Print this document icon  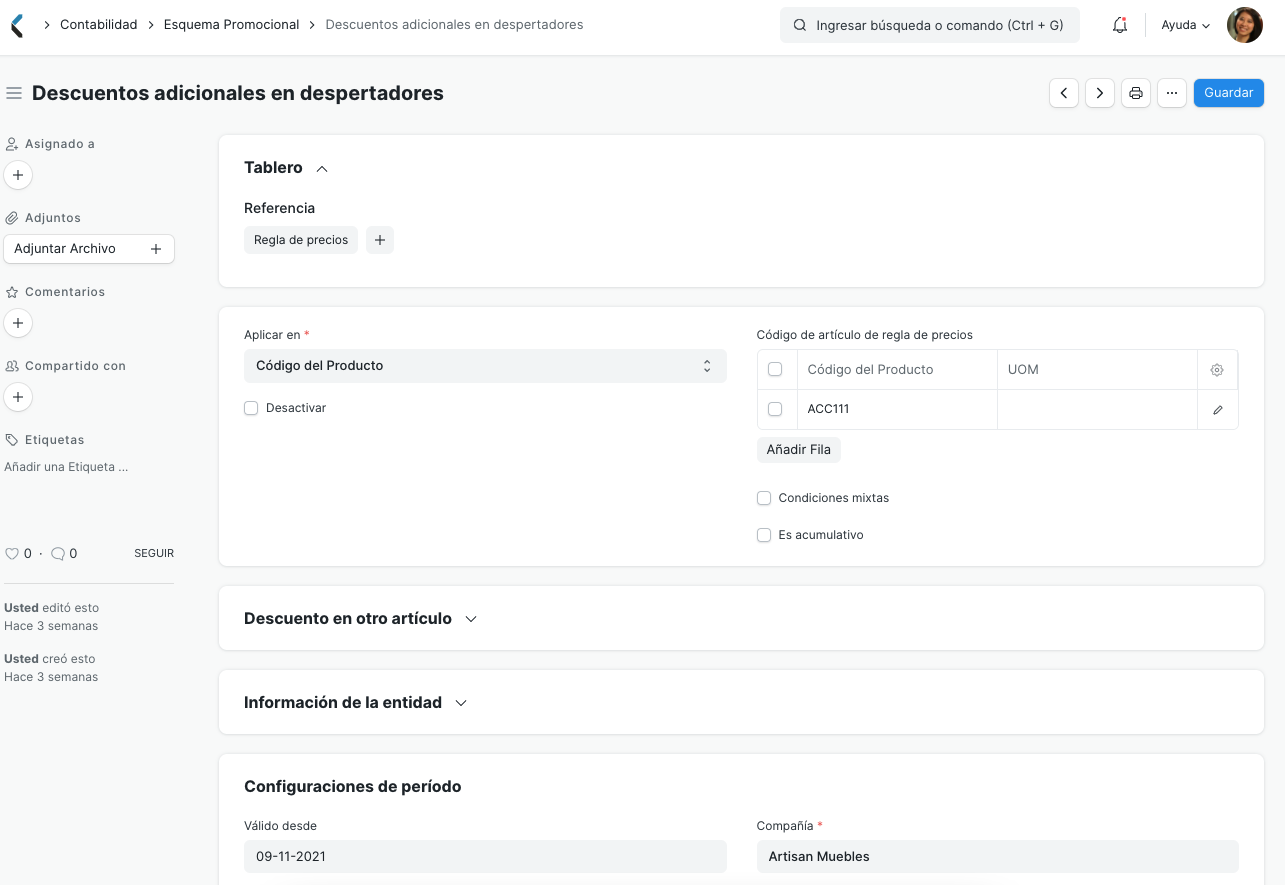coord(1136,93)
